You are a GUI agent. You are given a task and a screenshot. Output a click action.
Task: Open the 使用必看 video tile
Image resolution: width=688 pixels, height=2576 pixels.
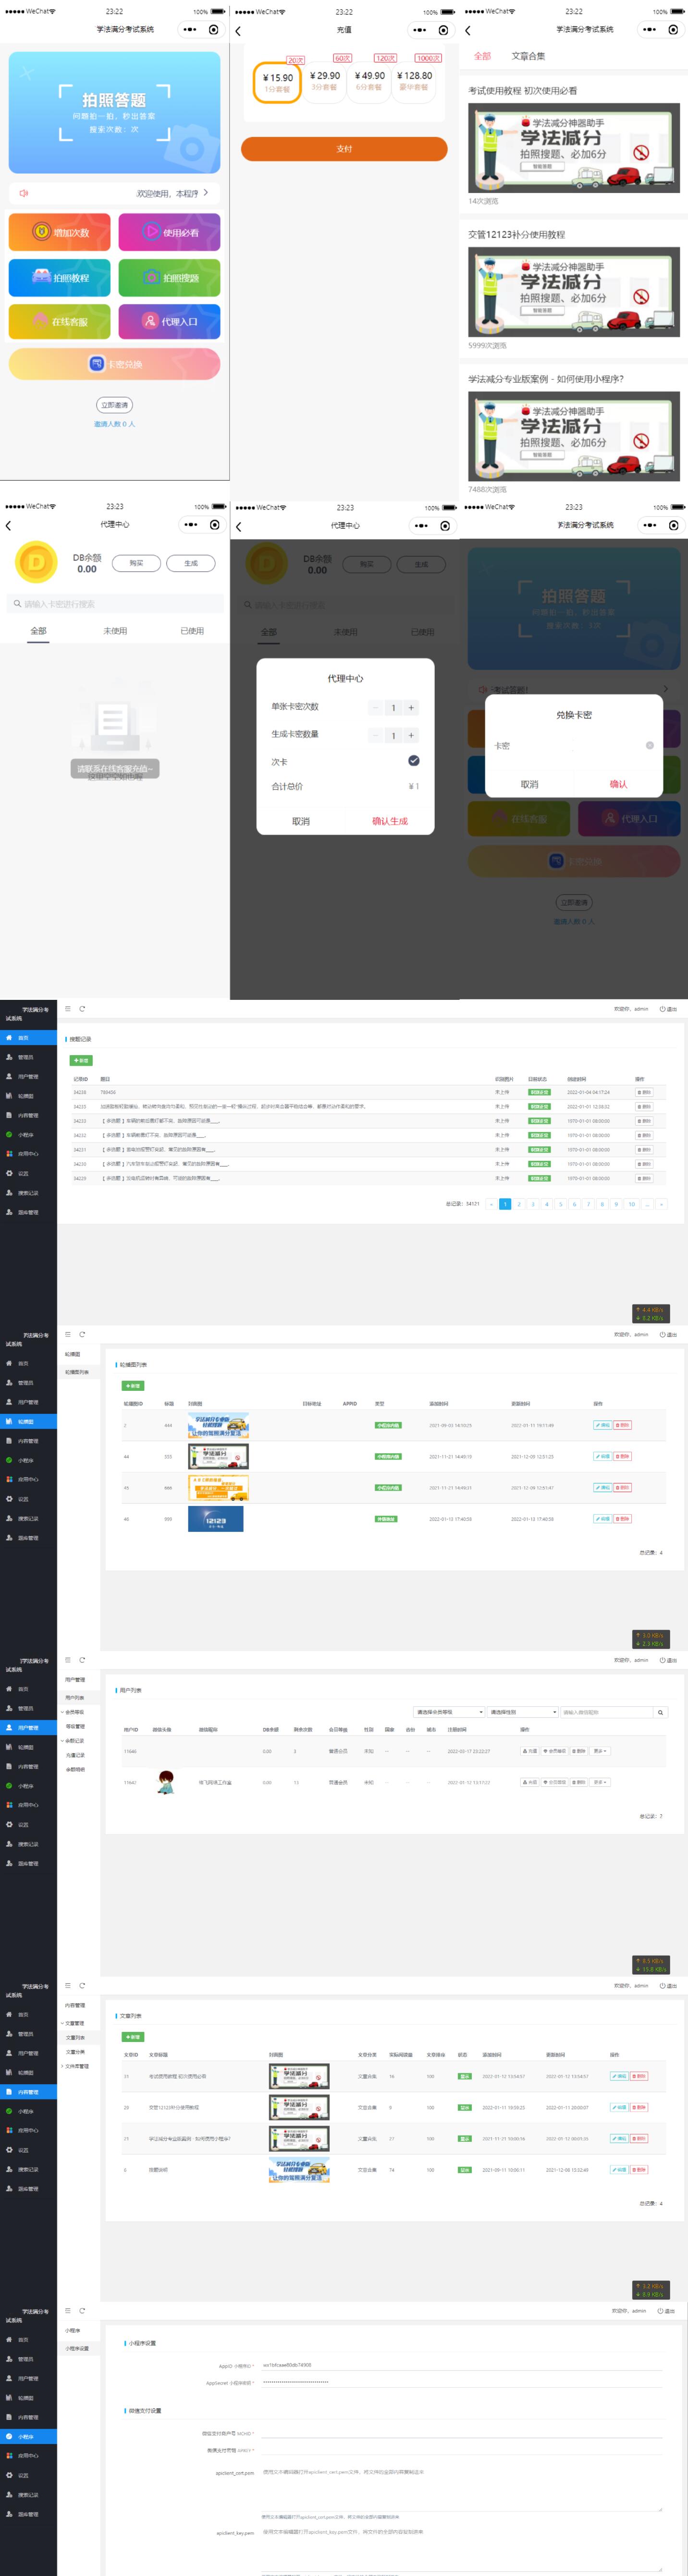[x=169, y=232]
